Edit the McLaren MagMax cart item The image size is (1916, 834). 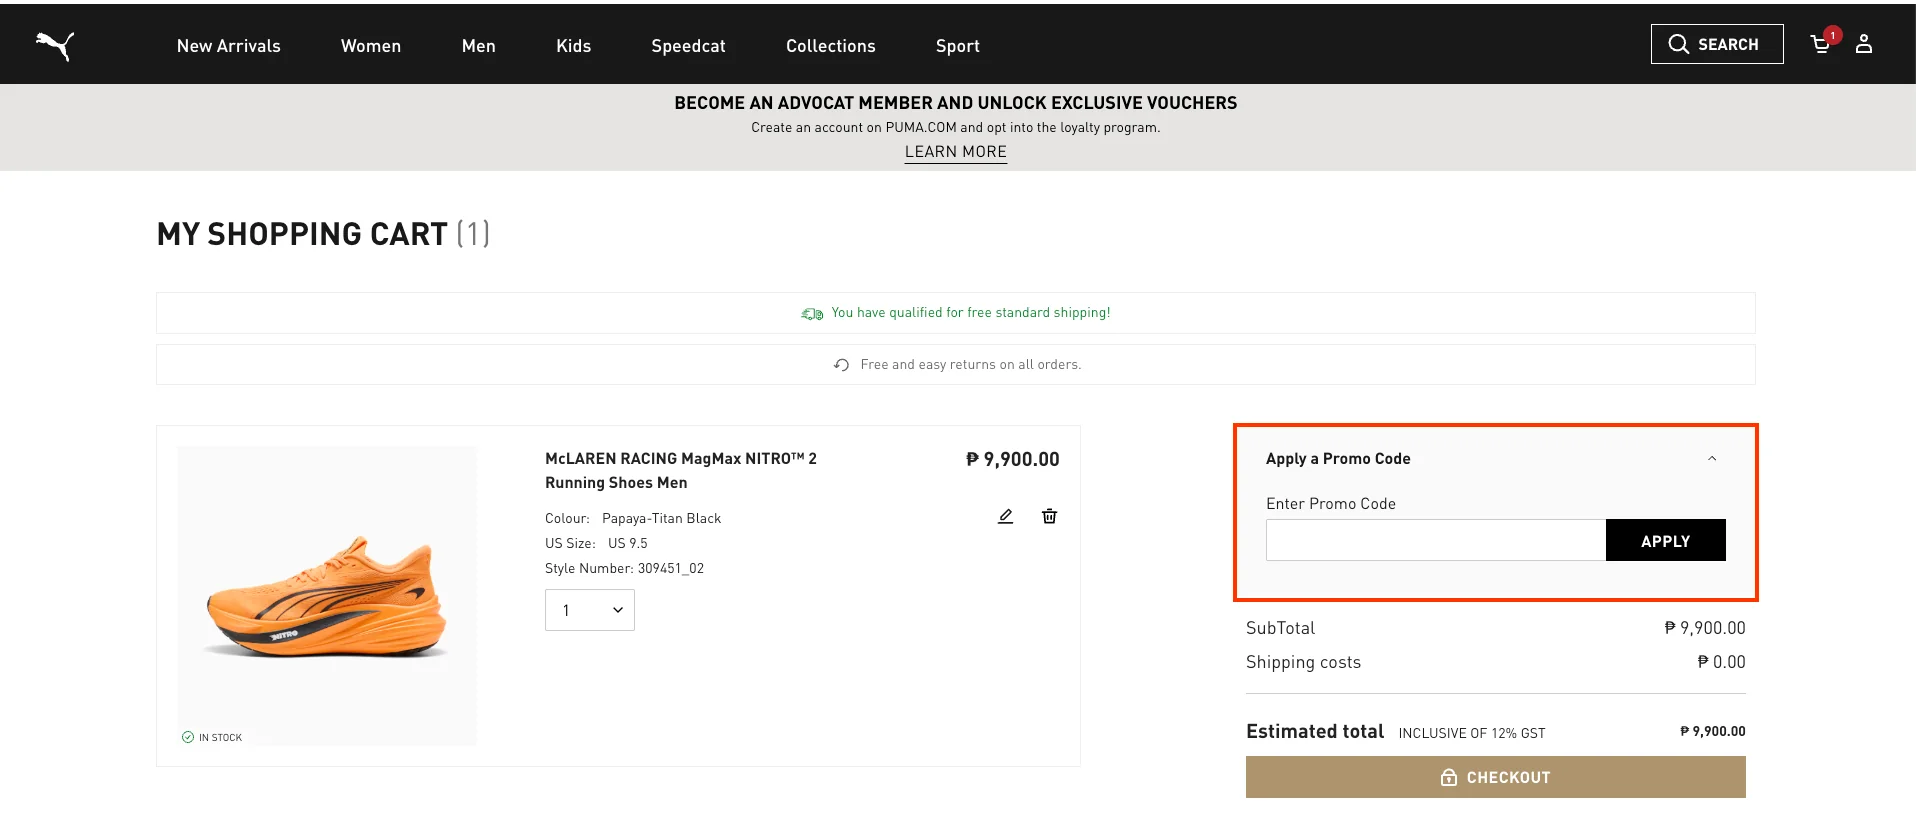(x=1006, y=516)
